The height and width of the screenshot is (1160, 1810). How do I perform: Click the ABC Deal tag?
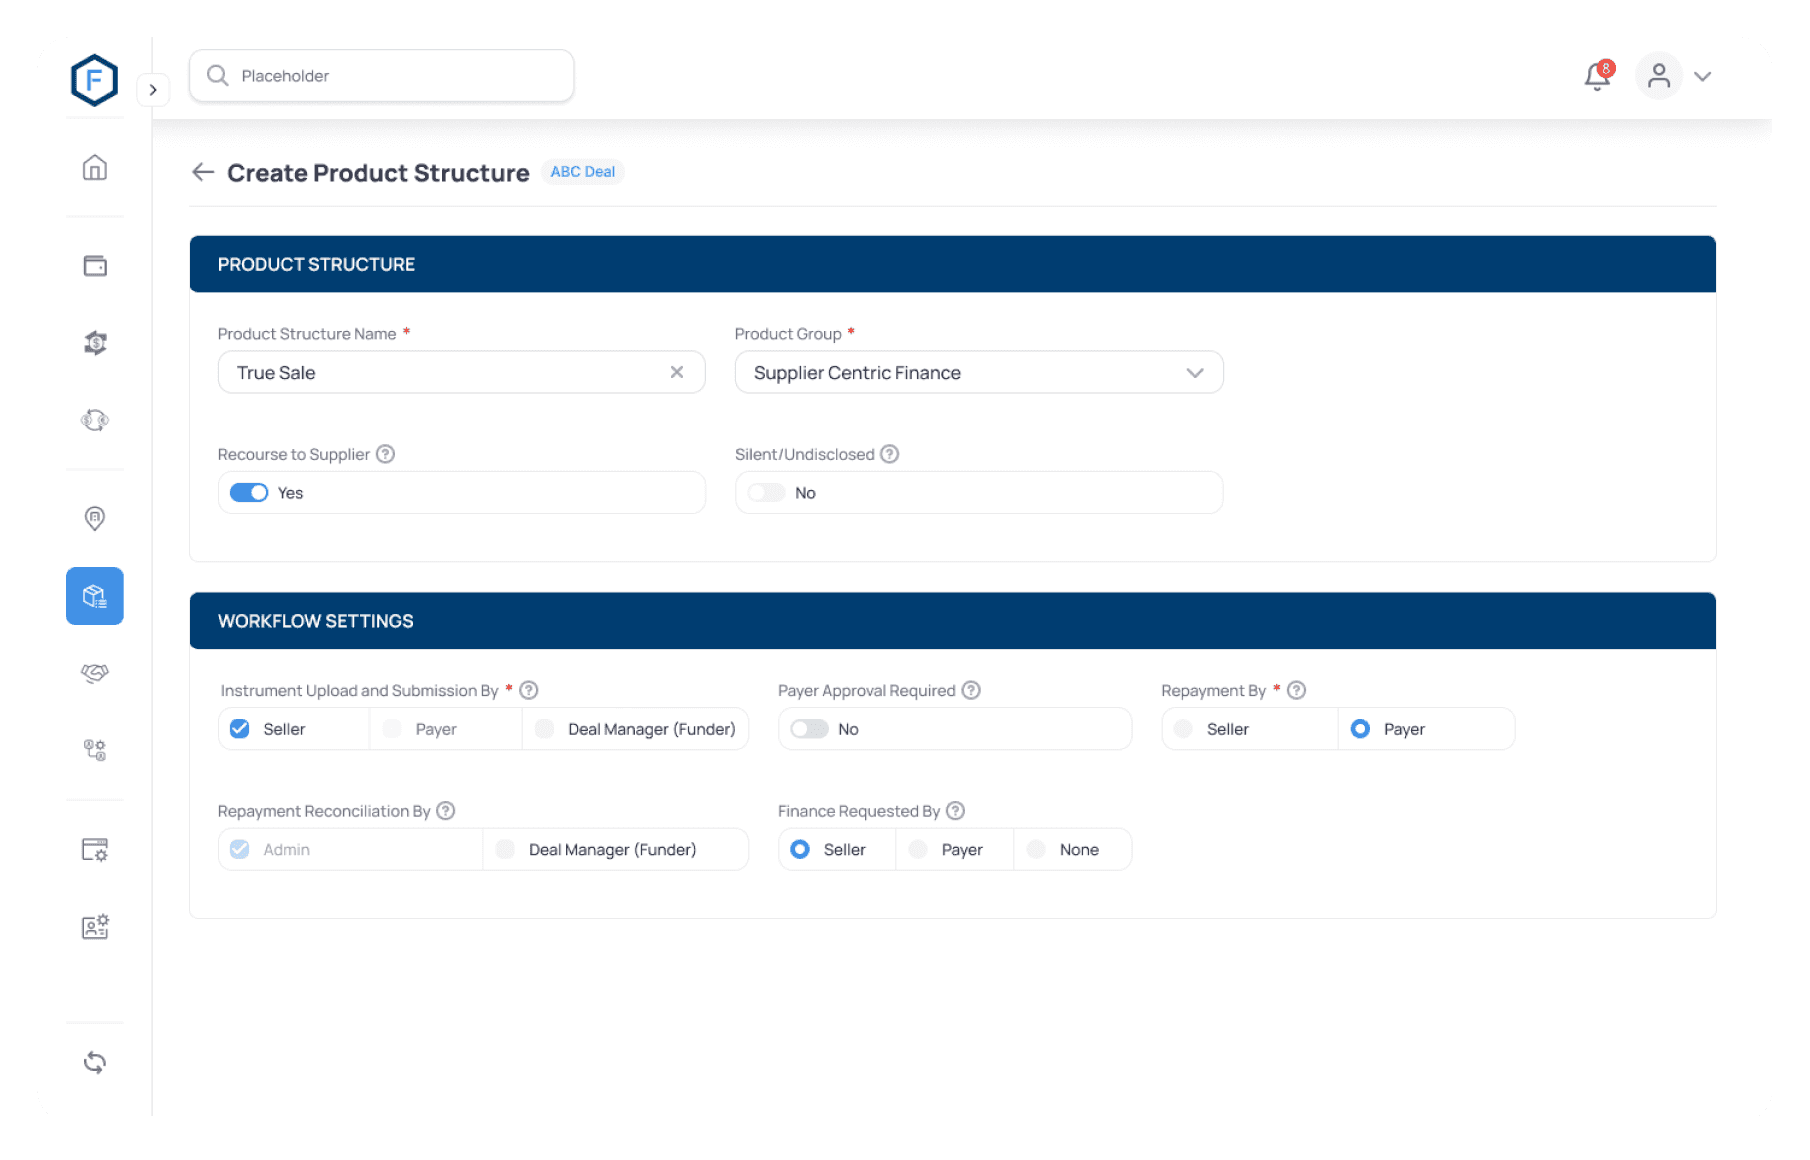click(583, 172)
